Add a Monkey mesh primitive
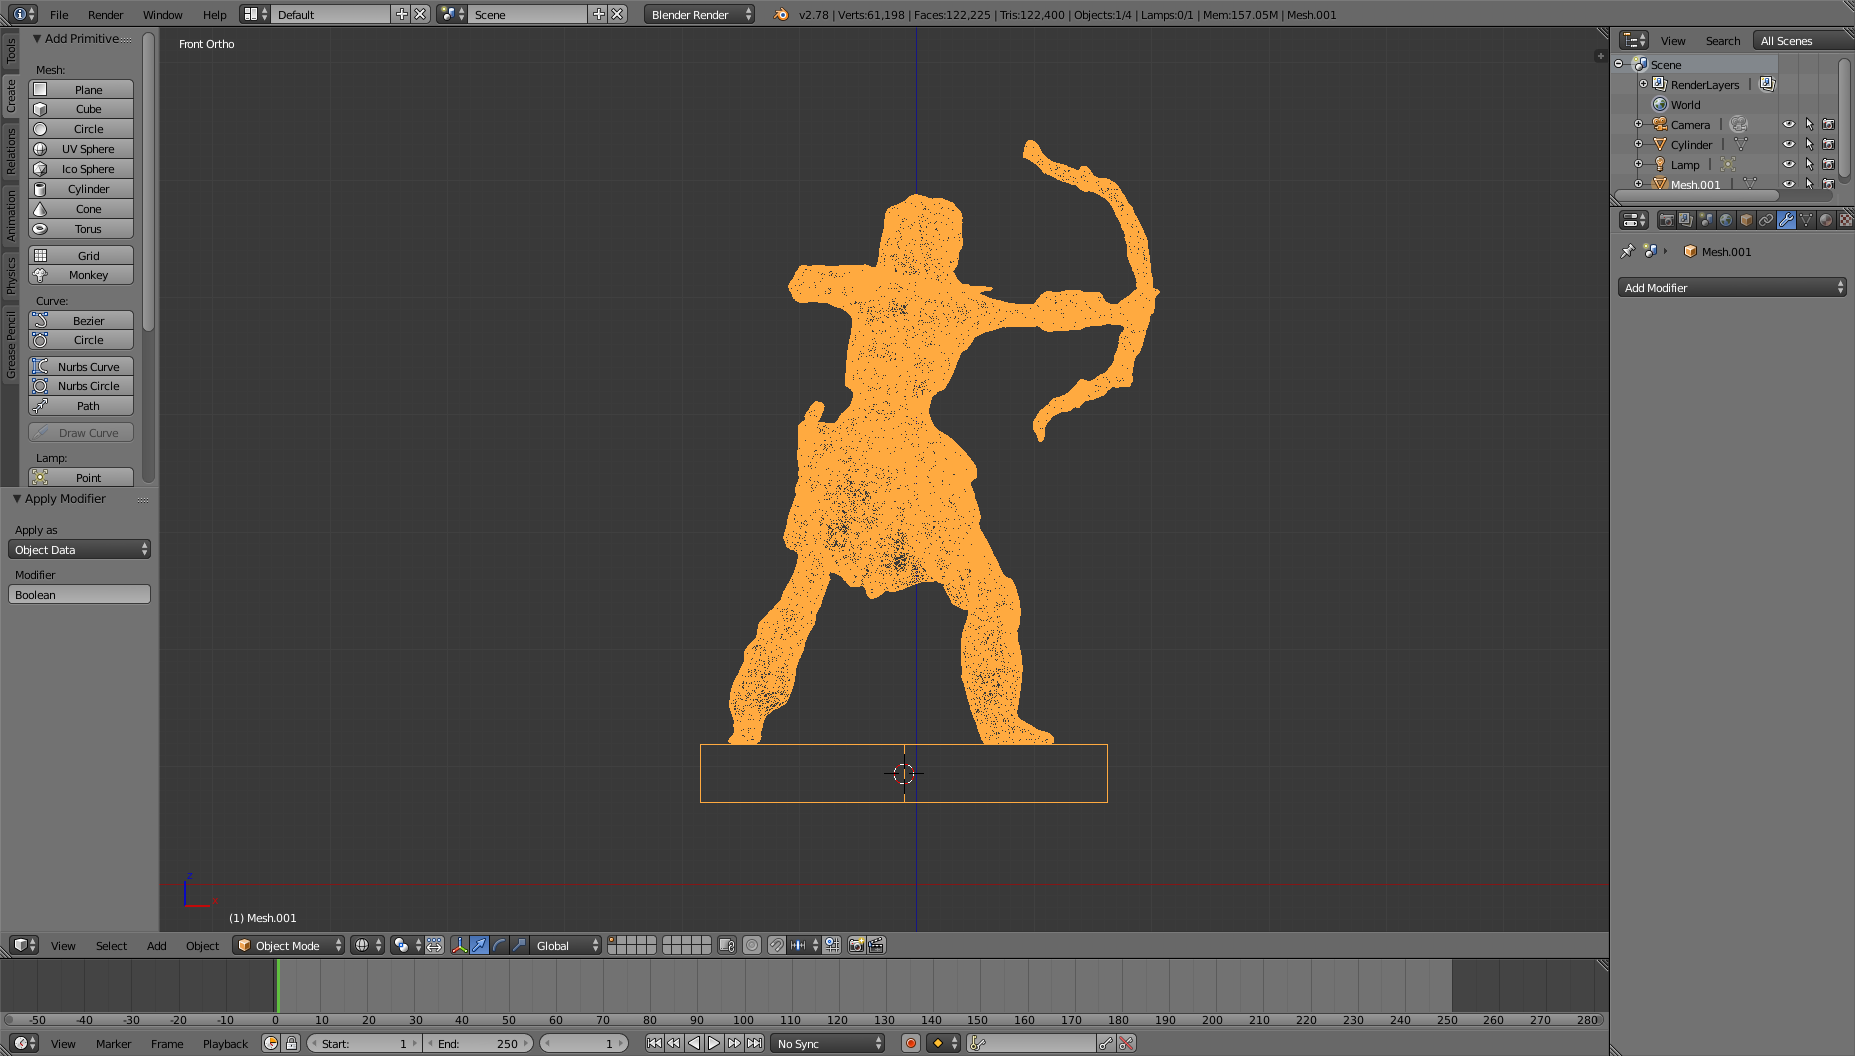1855x1056 pixels. tap(81, 275)
